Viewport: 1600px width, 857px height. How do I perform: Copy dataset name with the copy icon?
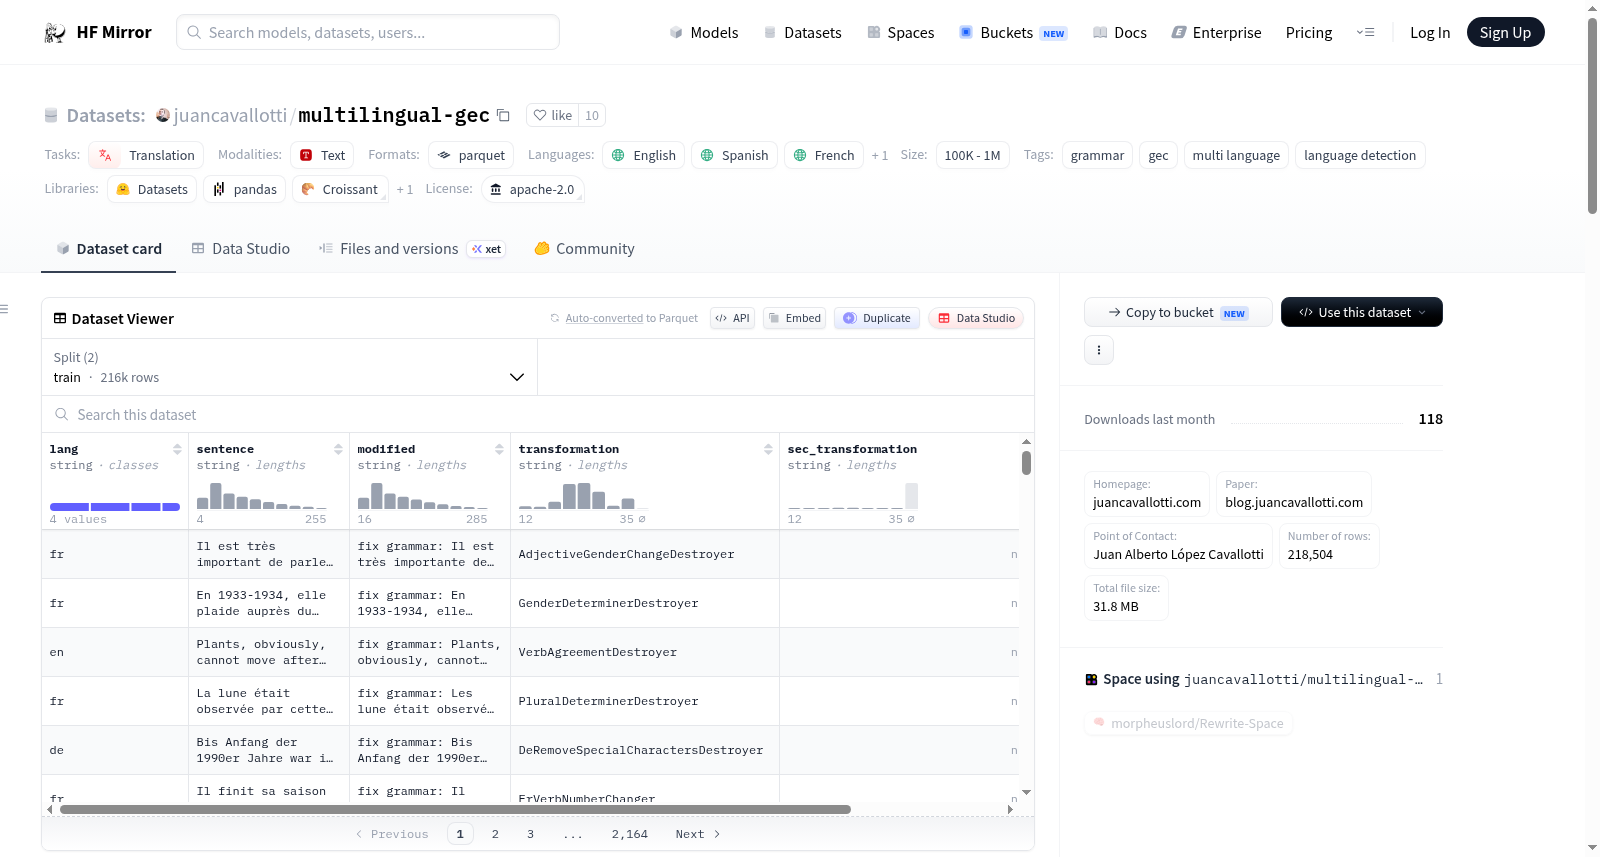(504, 115)
